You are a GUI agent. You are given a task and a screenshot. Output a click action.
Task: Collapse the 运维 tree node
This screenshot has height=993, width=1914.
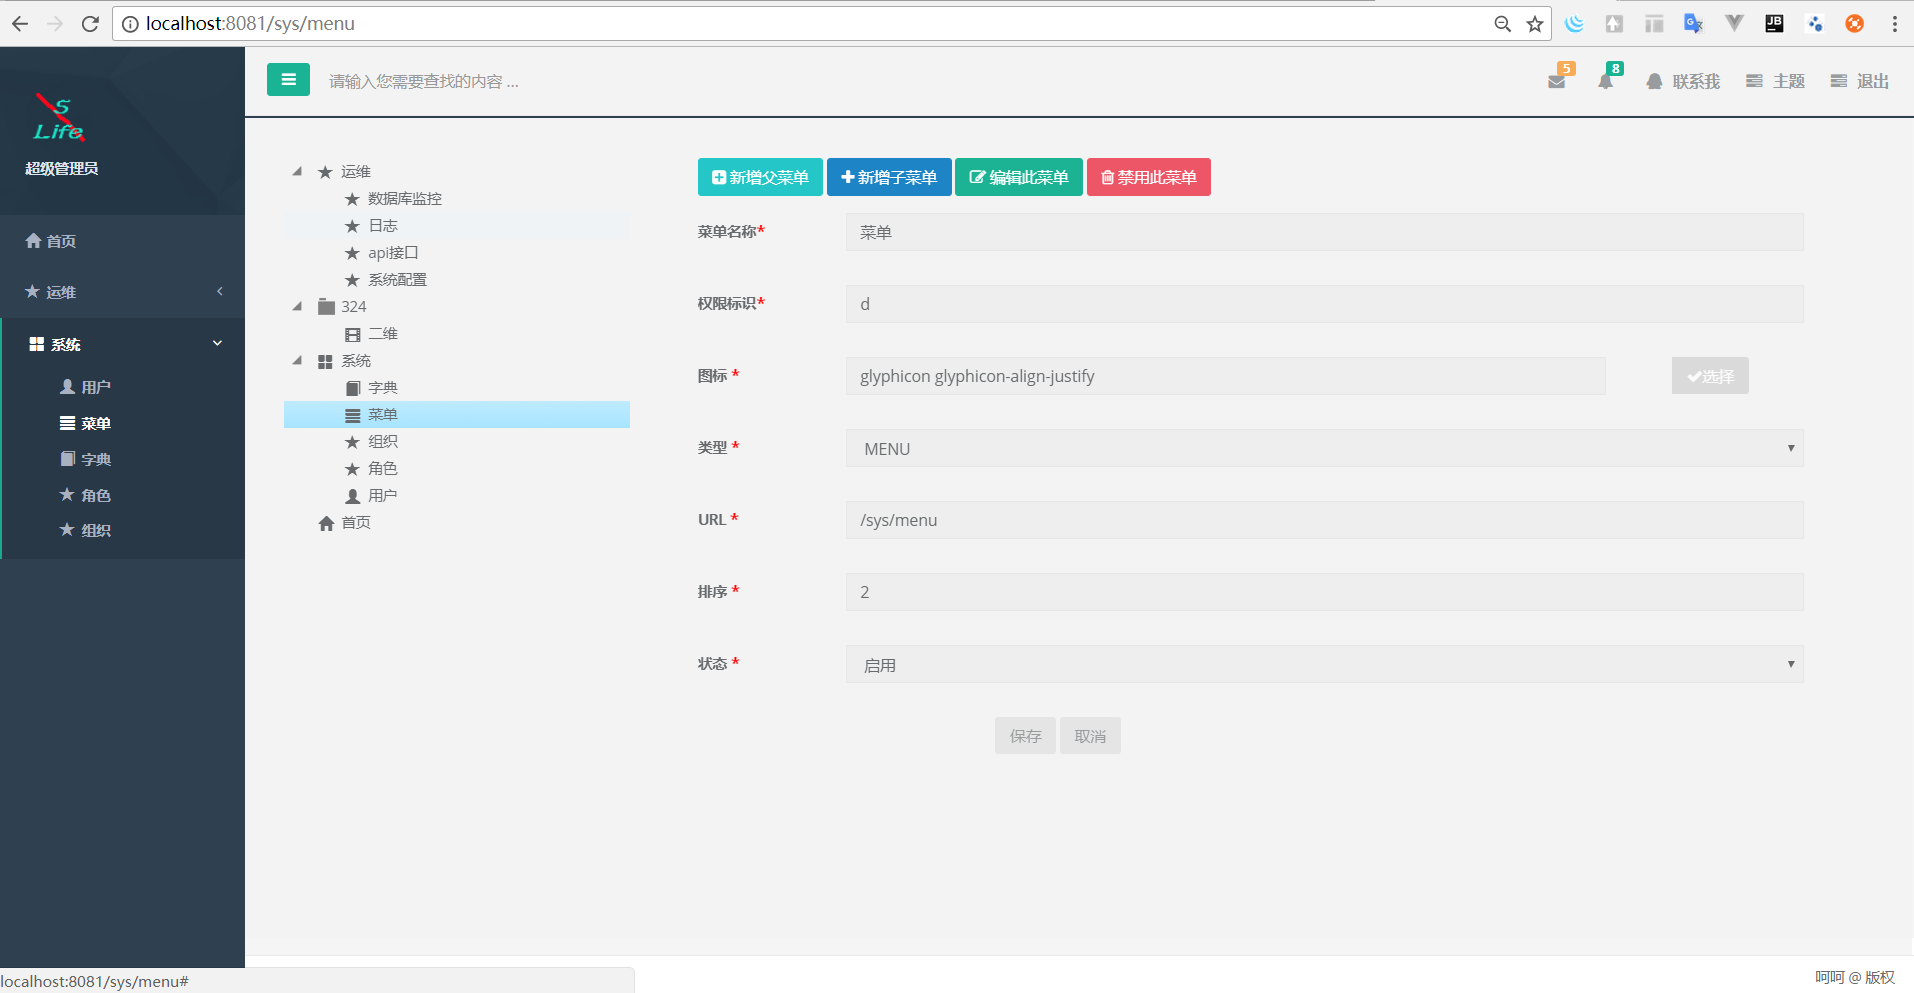pyautogui.click(x=297, y=172)
